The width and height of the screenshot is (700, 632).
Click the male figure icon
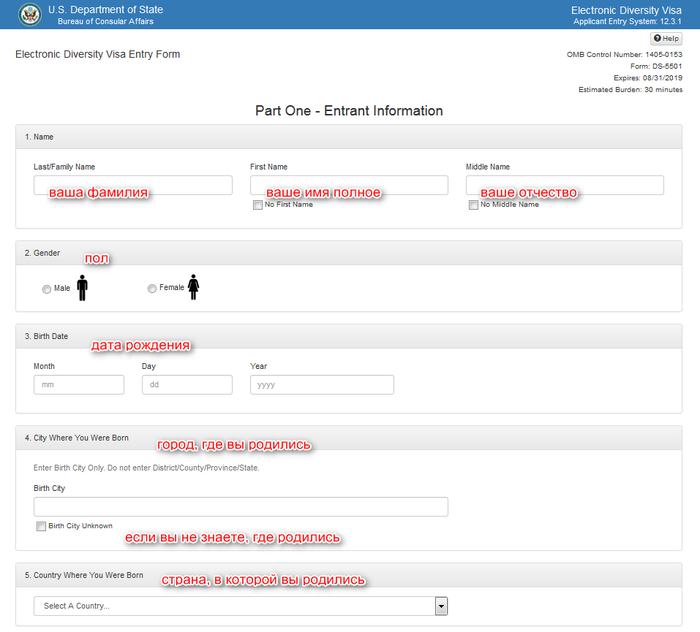click(x=82, y=288)
